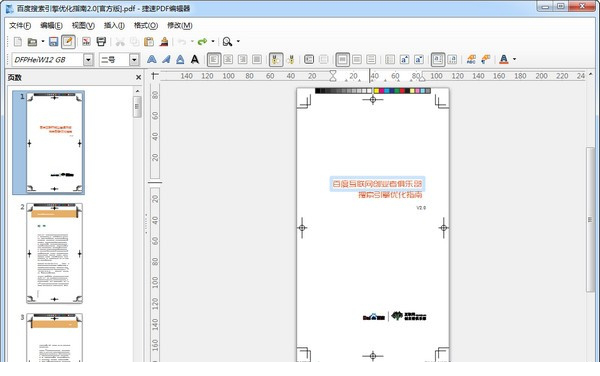The width and height of the screenshot is (600, 376).
Task: Open Character dialog via orange ABC icon
Action: pyautogui.click(x=471, y=59)
